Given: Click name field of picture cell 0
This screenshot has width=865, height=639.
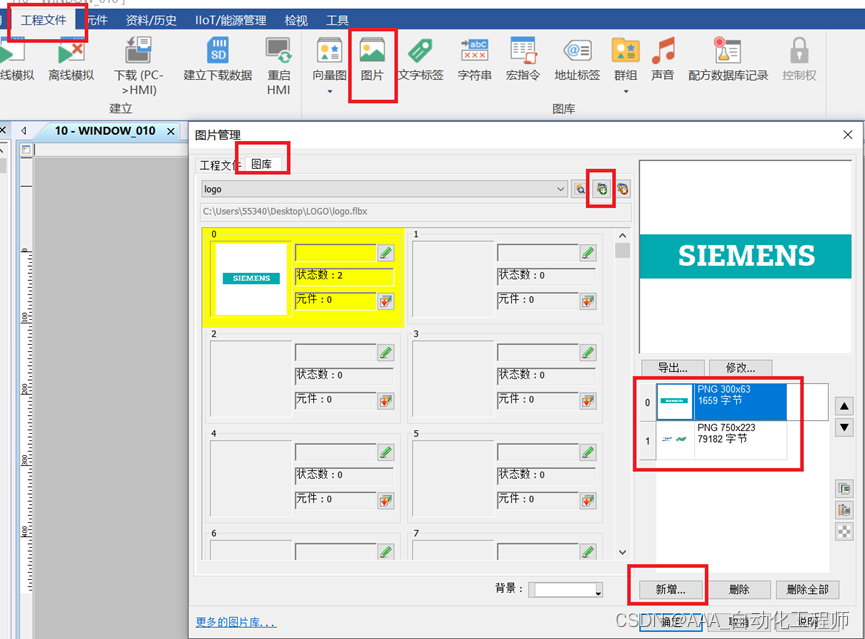Looking at the screenshot, I should tap(335, 253).
